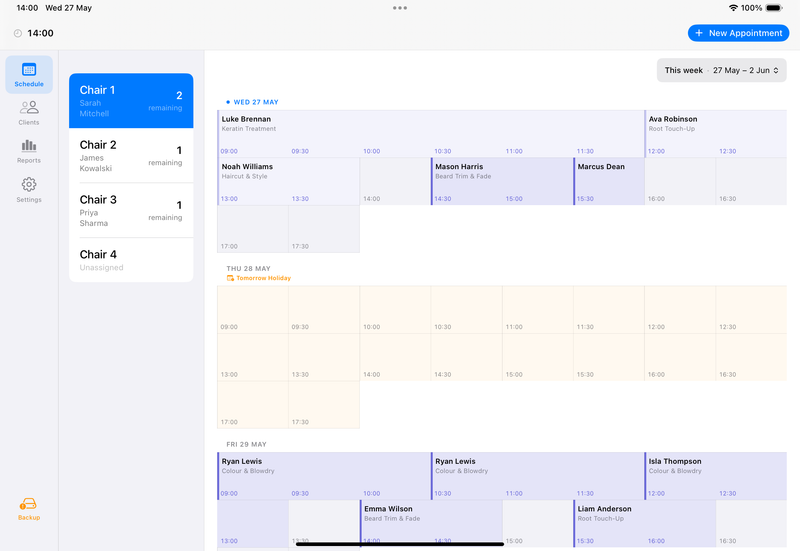The width and height of the screenshot is (800, 551).
Task: Click Chair 2's 1 remaining count
Action: click(x=165, y=156)
